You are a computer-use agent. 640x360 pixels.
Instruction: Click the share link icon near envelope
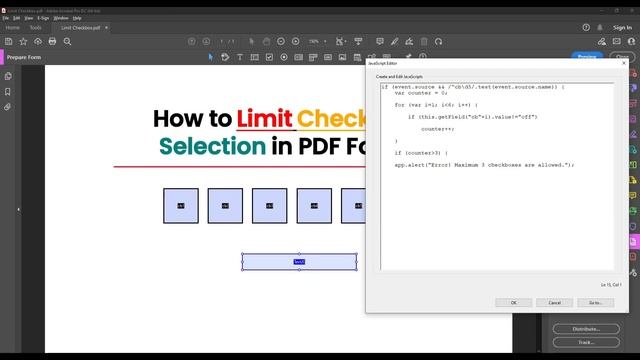[602, 42]
